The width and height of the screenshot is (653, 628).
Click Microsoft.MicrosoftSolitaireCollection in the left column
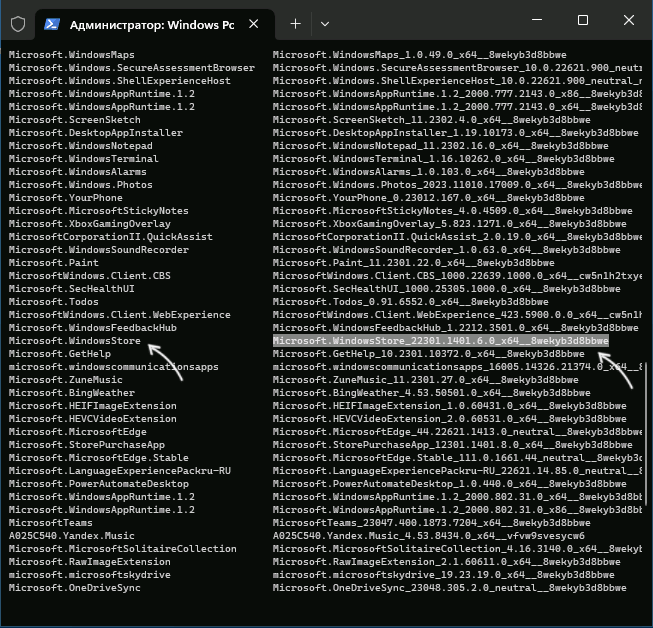click(x=122, y=548)
